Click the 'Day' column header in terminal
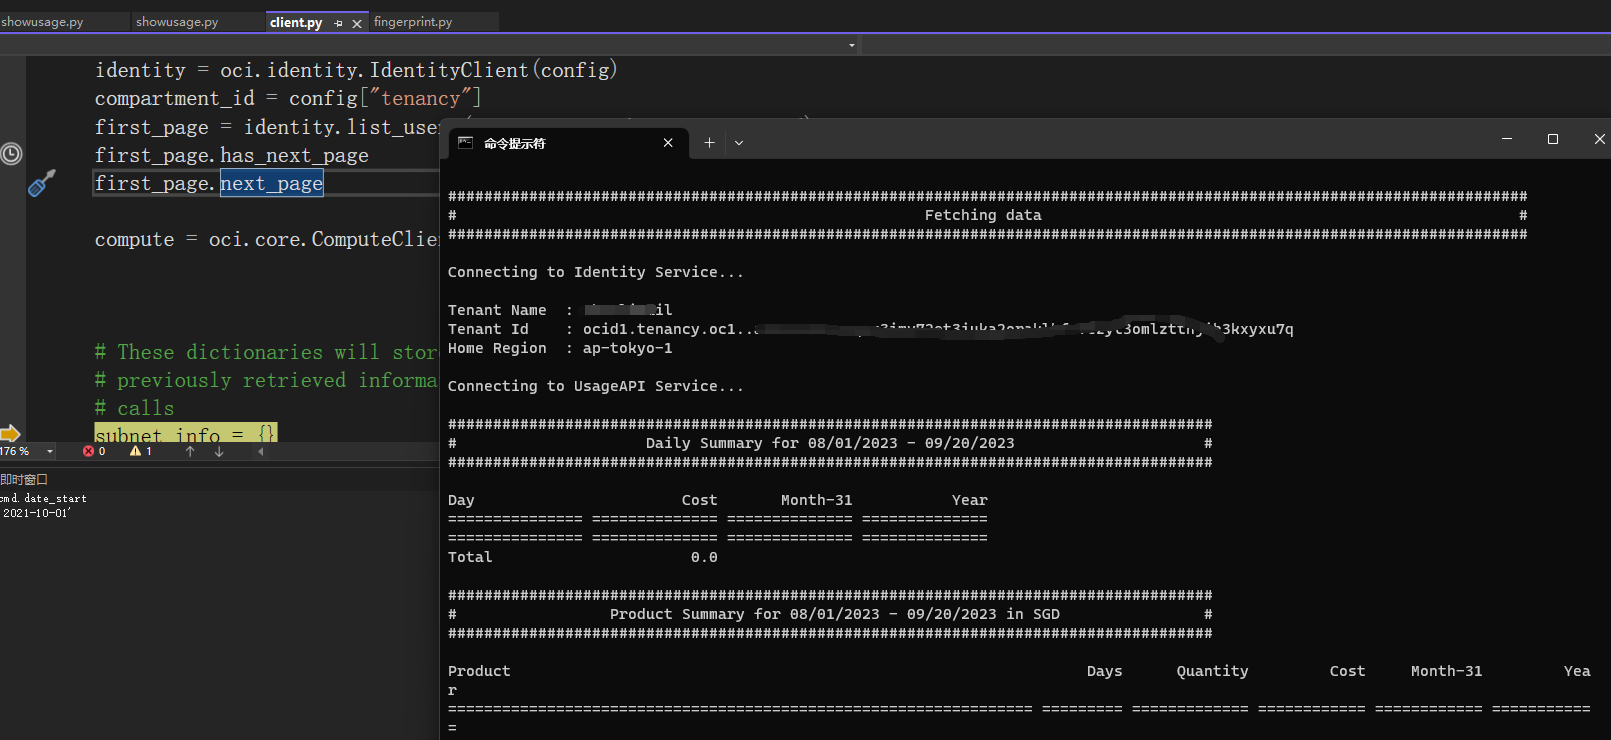This screenshot has width=1611, height=740. 461,500
